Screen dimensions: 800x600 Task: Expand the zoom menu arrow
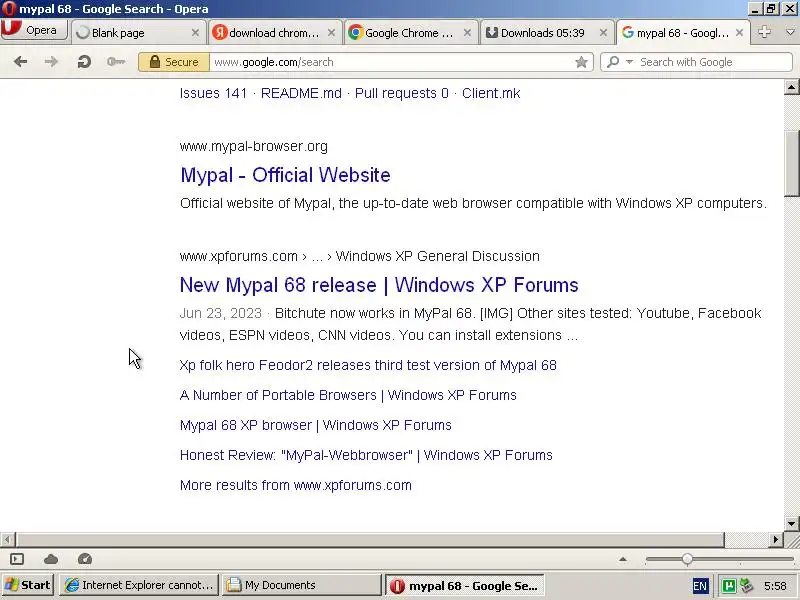click(622, 559)
